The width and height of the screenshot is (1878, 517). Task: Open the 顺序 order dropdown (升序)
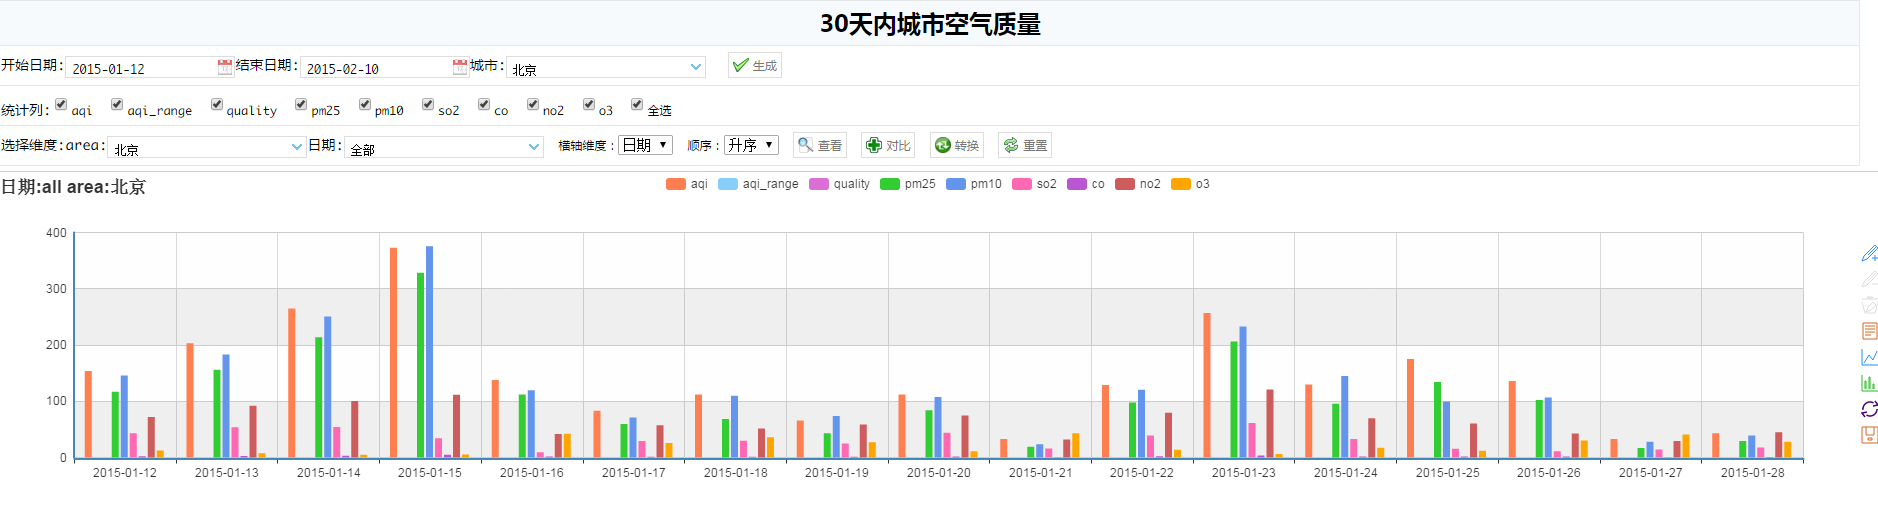point(751,145)
